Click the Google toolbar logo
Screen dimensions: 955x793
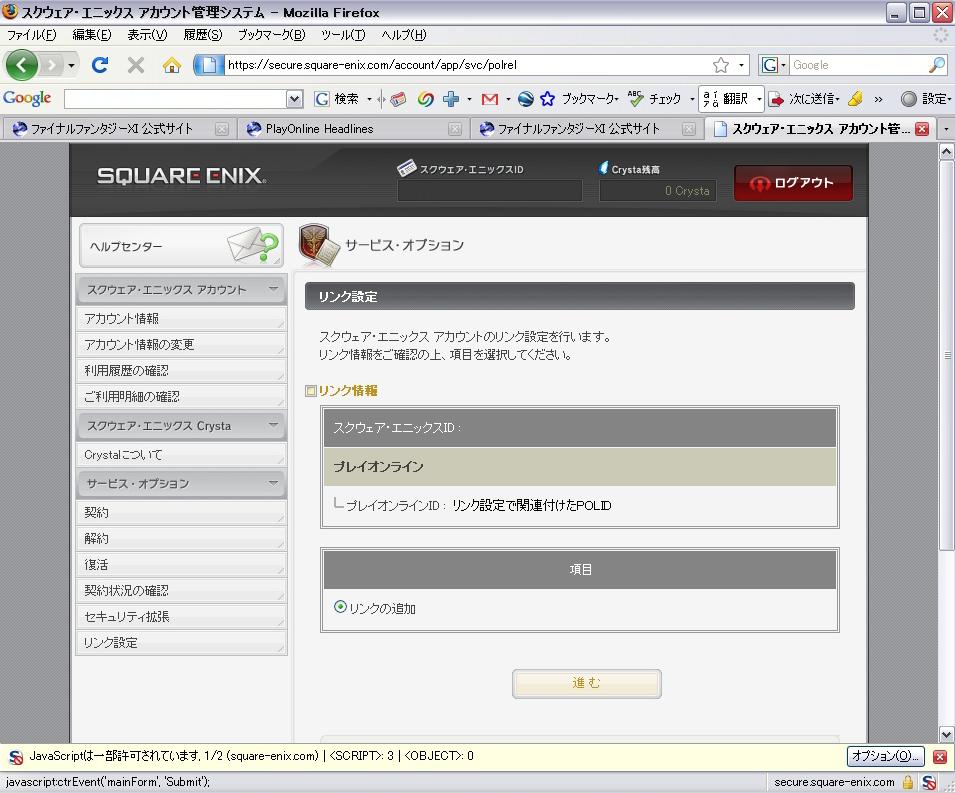pos(27,98)
